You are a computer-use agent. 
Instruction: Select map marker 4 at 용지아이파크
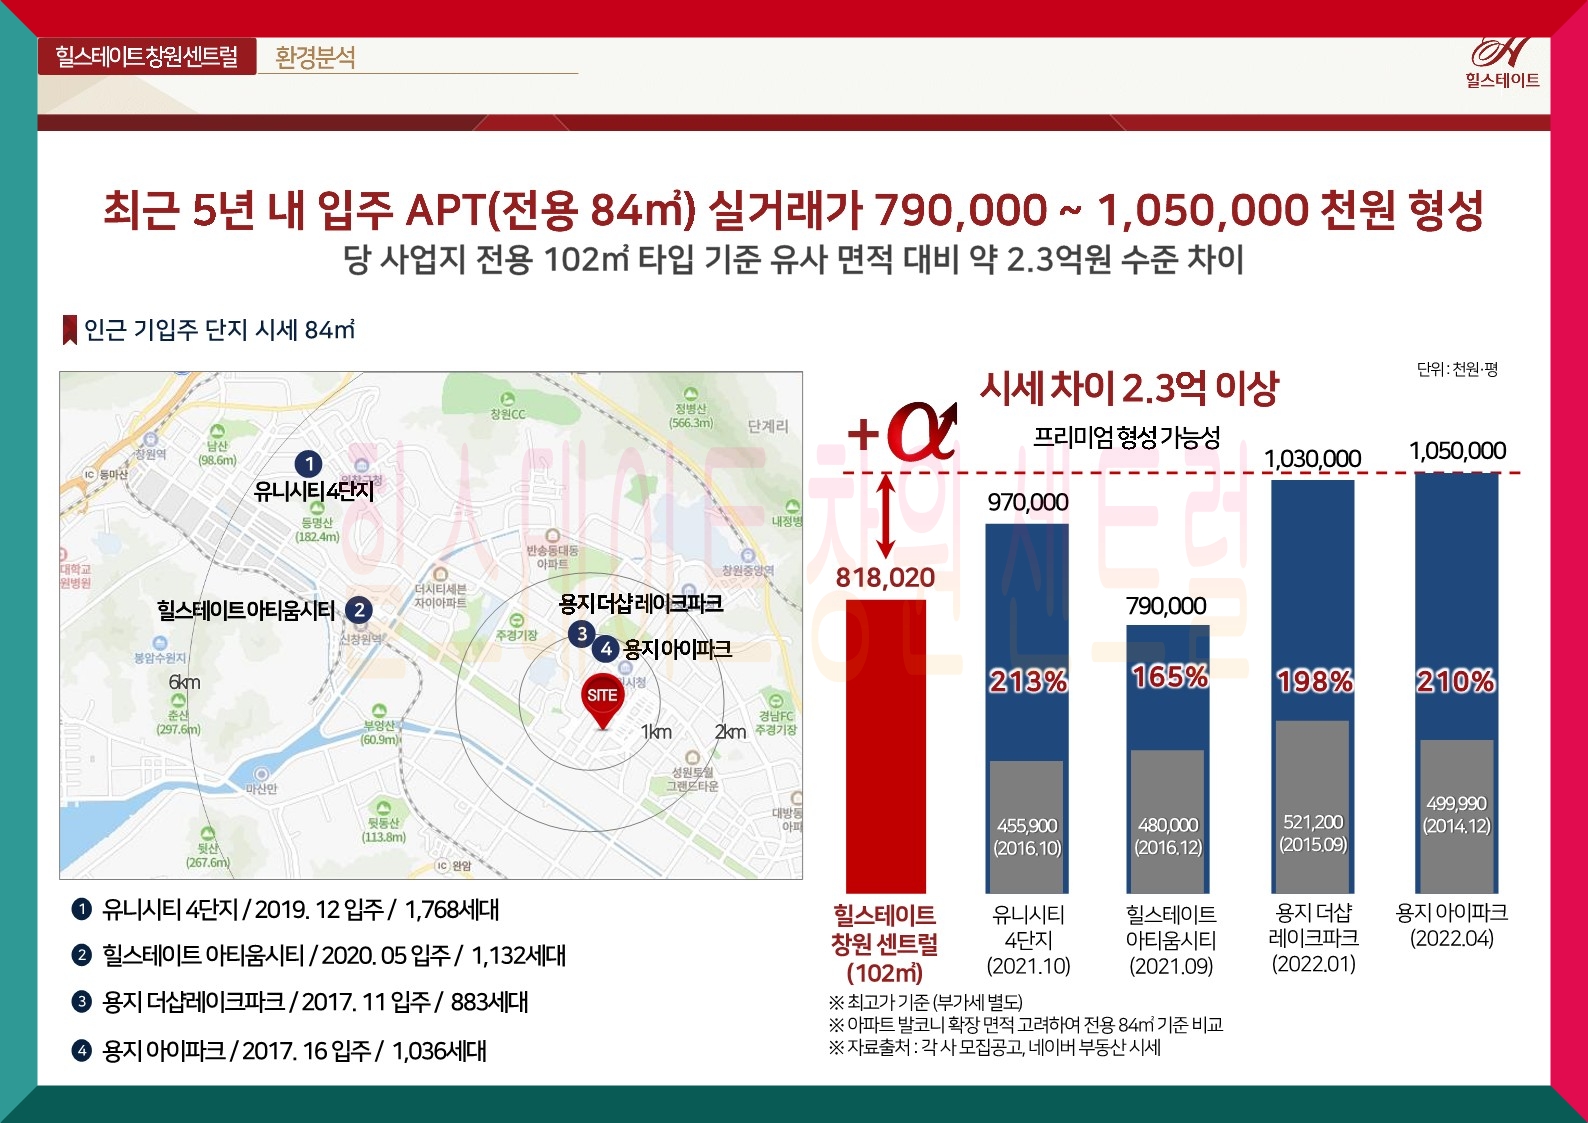pyautogui.click(x=606, y=649)
